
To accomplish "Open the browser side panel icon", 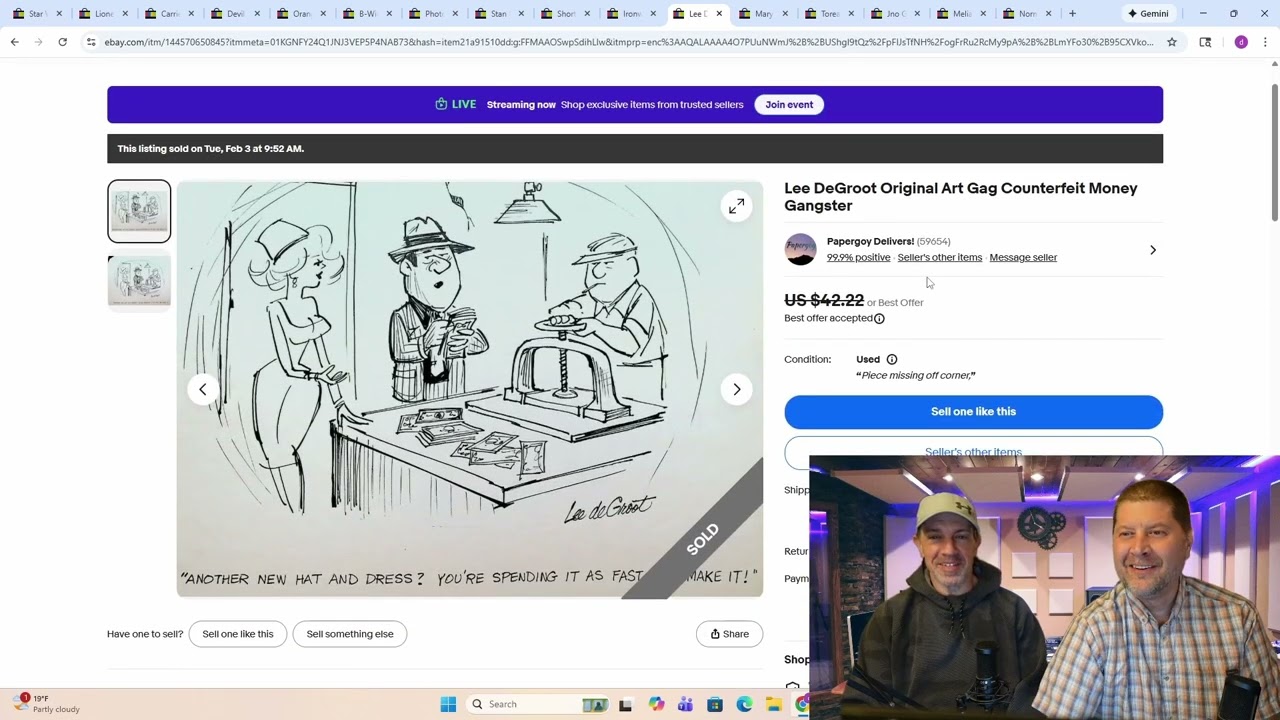I will pos(1205,42).
